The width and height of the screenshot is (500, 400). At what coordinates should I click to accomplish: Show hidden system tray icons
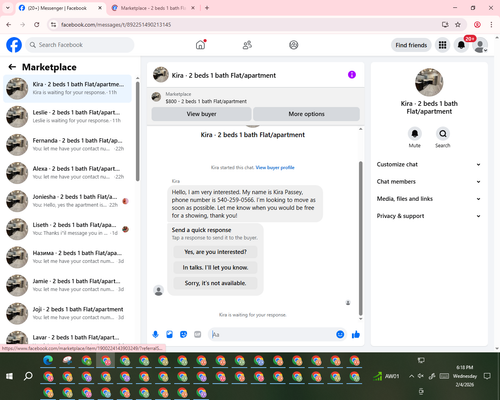click(412, 376)
